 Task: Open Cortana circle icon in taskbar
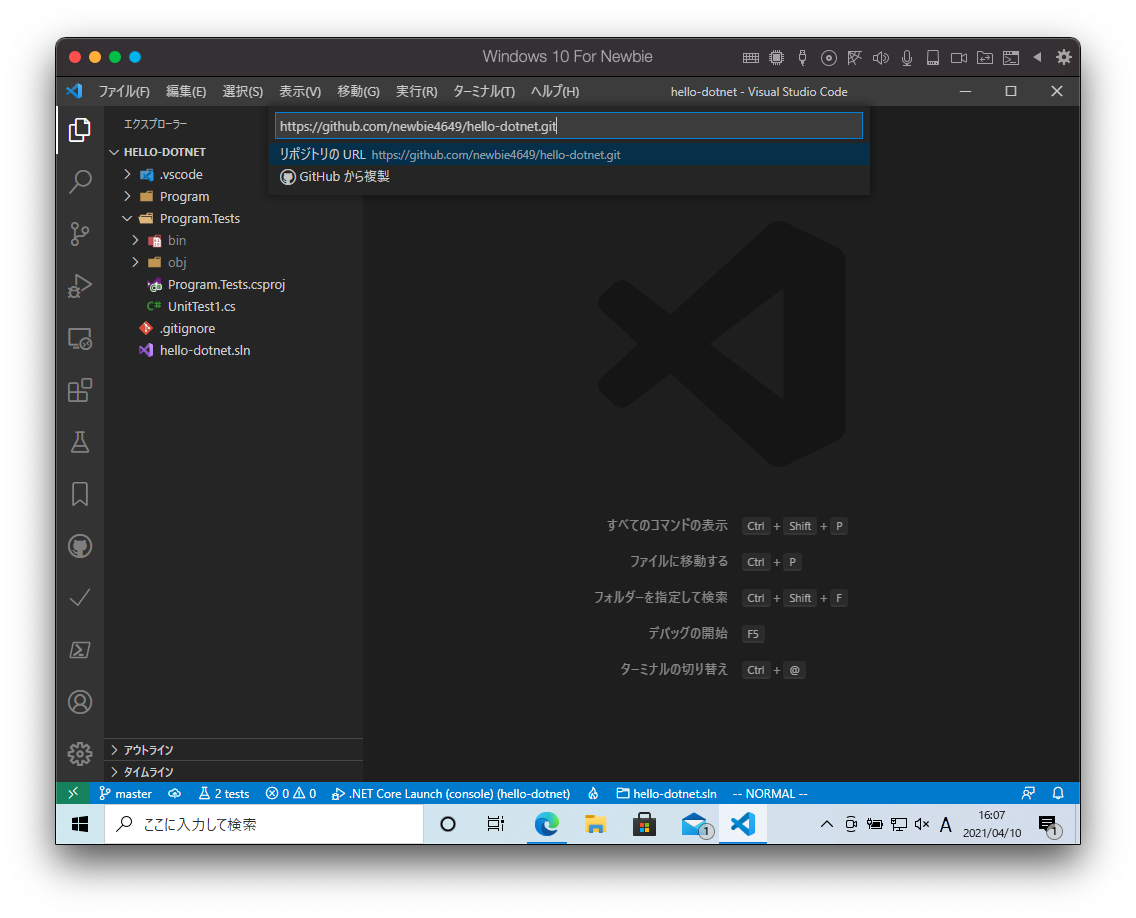(448, 824)
